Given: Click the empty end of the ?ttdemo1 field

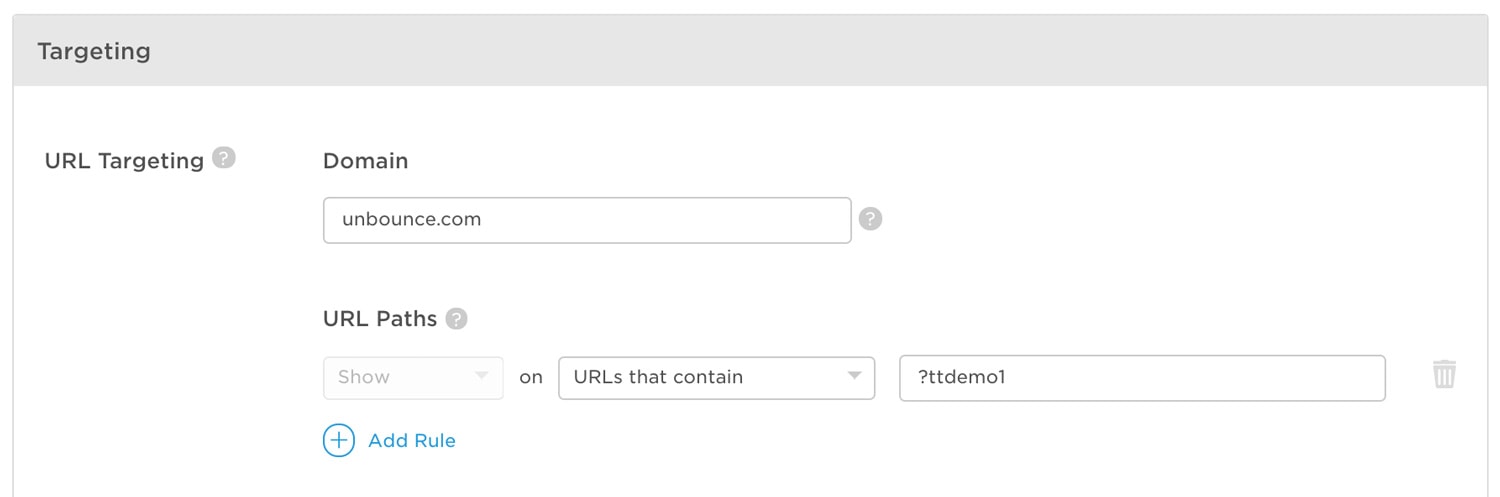Looking at the screenshot, I should tap(1200, 378).
